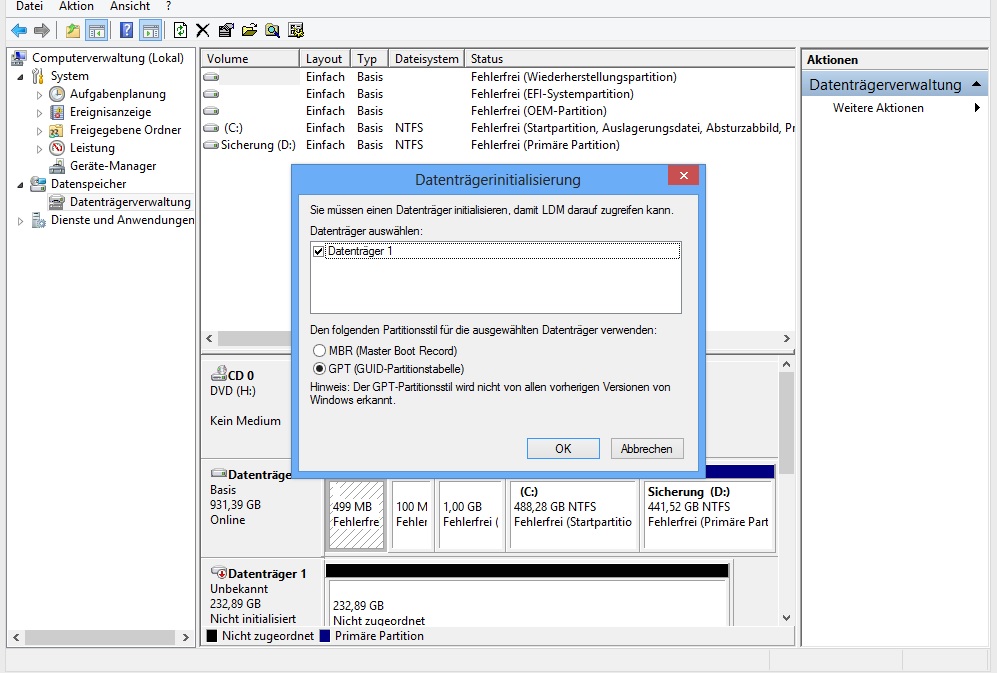Click the Computerverwaltung (Lokal) root icon
997x673 pixels.
click(19, 58)
